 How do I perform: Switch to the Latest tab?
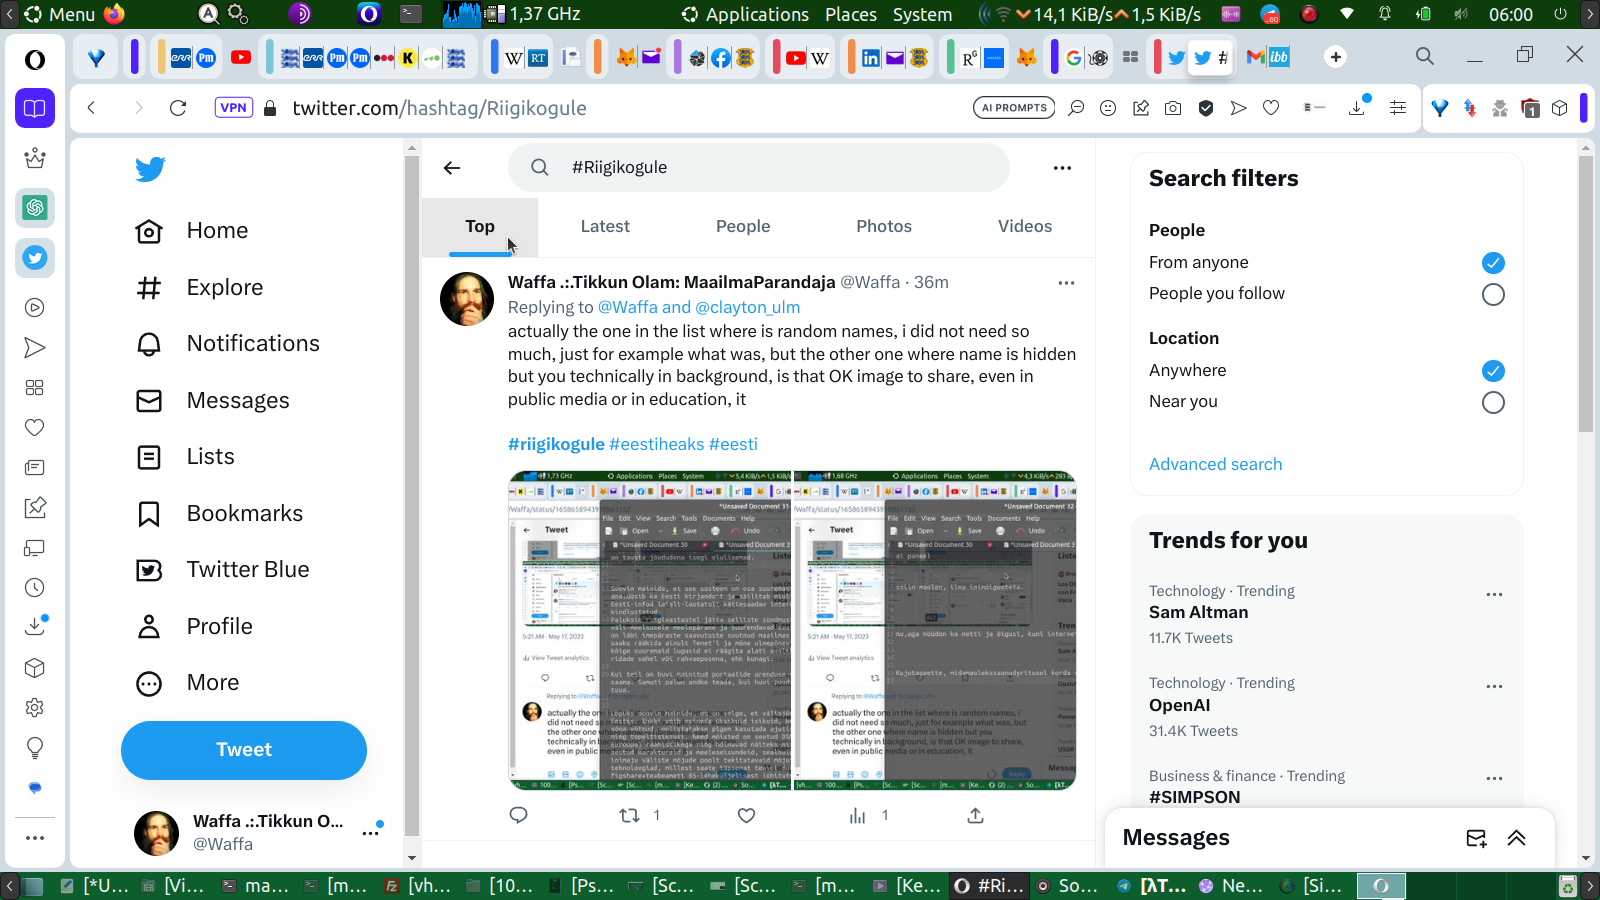click(605, 227)
